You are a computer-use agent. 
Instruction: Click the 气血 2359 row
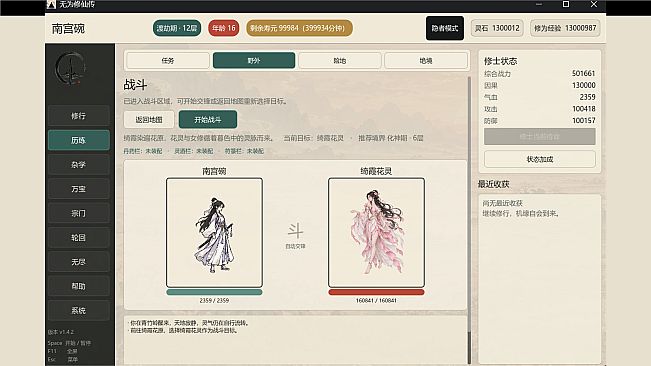(540, 97)
